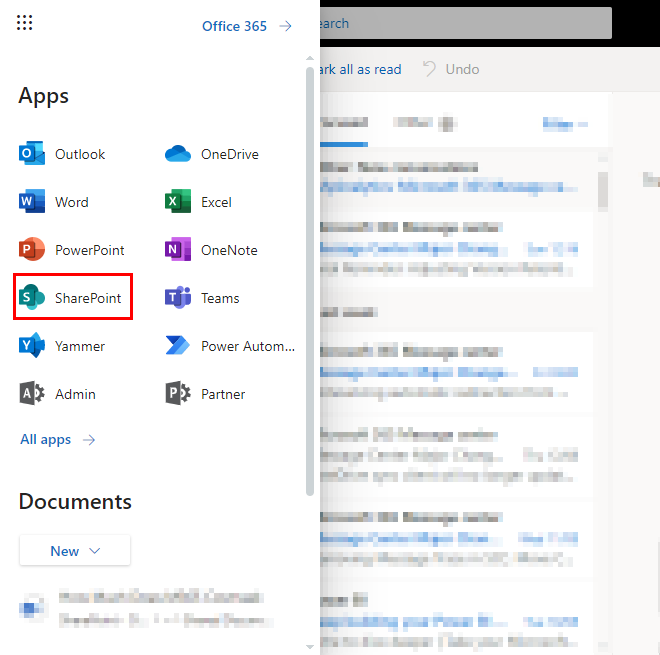Click the SharePoint label
The image size is (660, 655).
coord(88,298)
